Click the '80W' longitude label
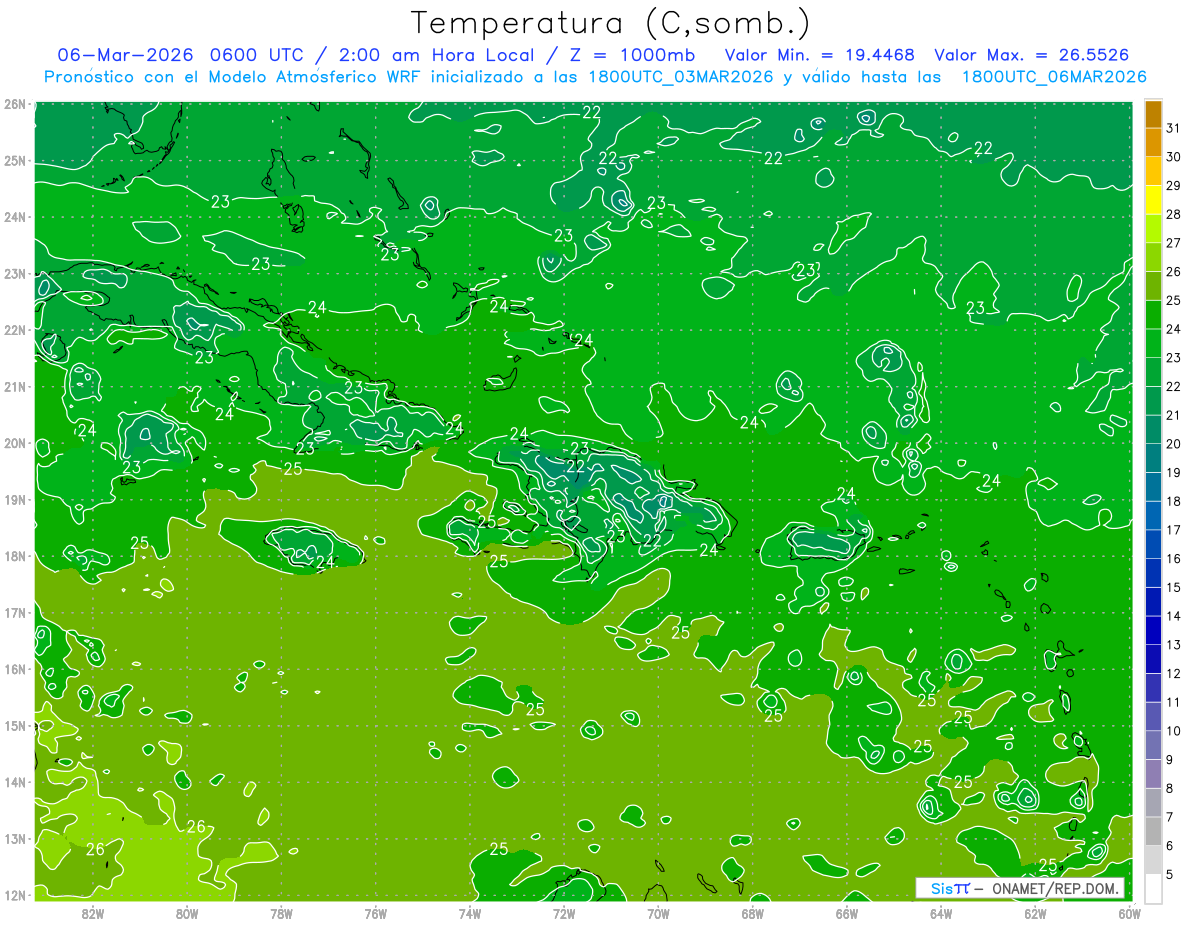The image size is (1200, 927). click(x=187, y=913)
